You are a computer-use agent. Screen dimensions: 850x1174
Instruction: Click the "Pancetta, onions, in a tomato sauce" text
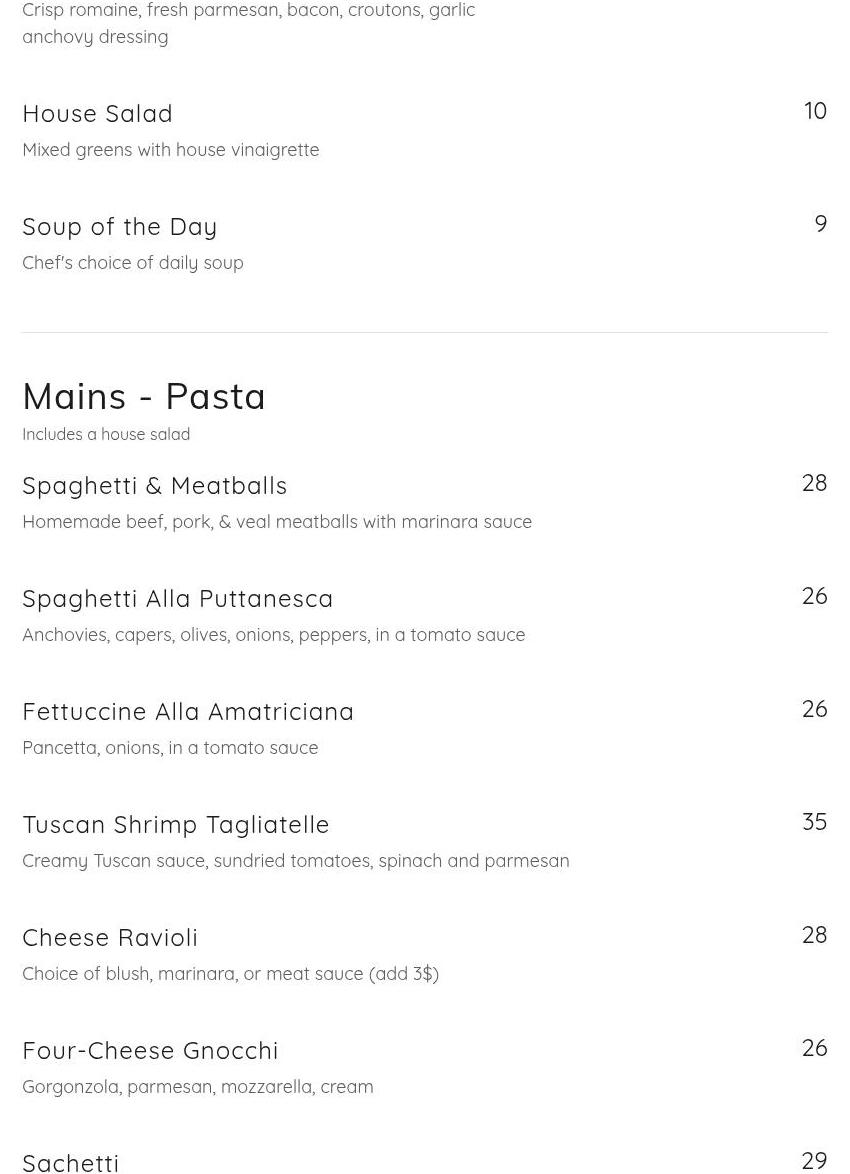pyautogui.click(x=170, y=748)
